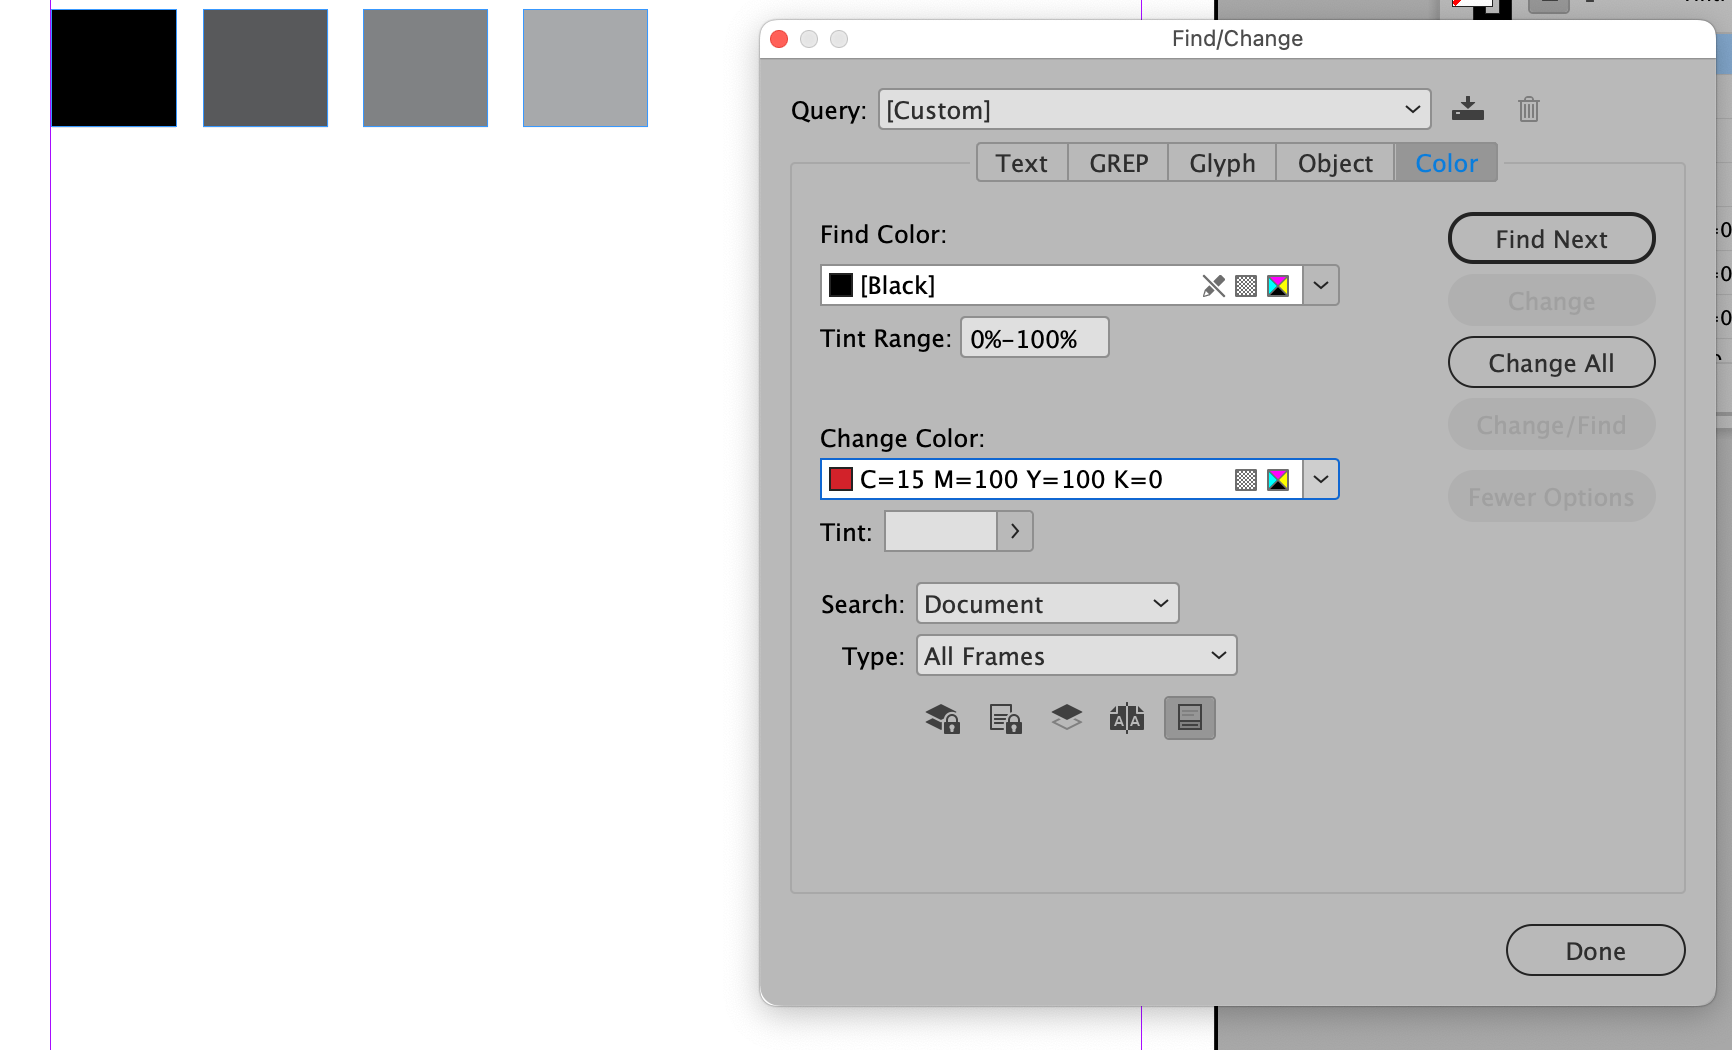Open the Change Color dropdown
The image size is (1732, 1050).
pos(1320,479)
